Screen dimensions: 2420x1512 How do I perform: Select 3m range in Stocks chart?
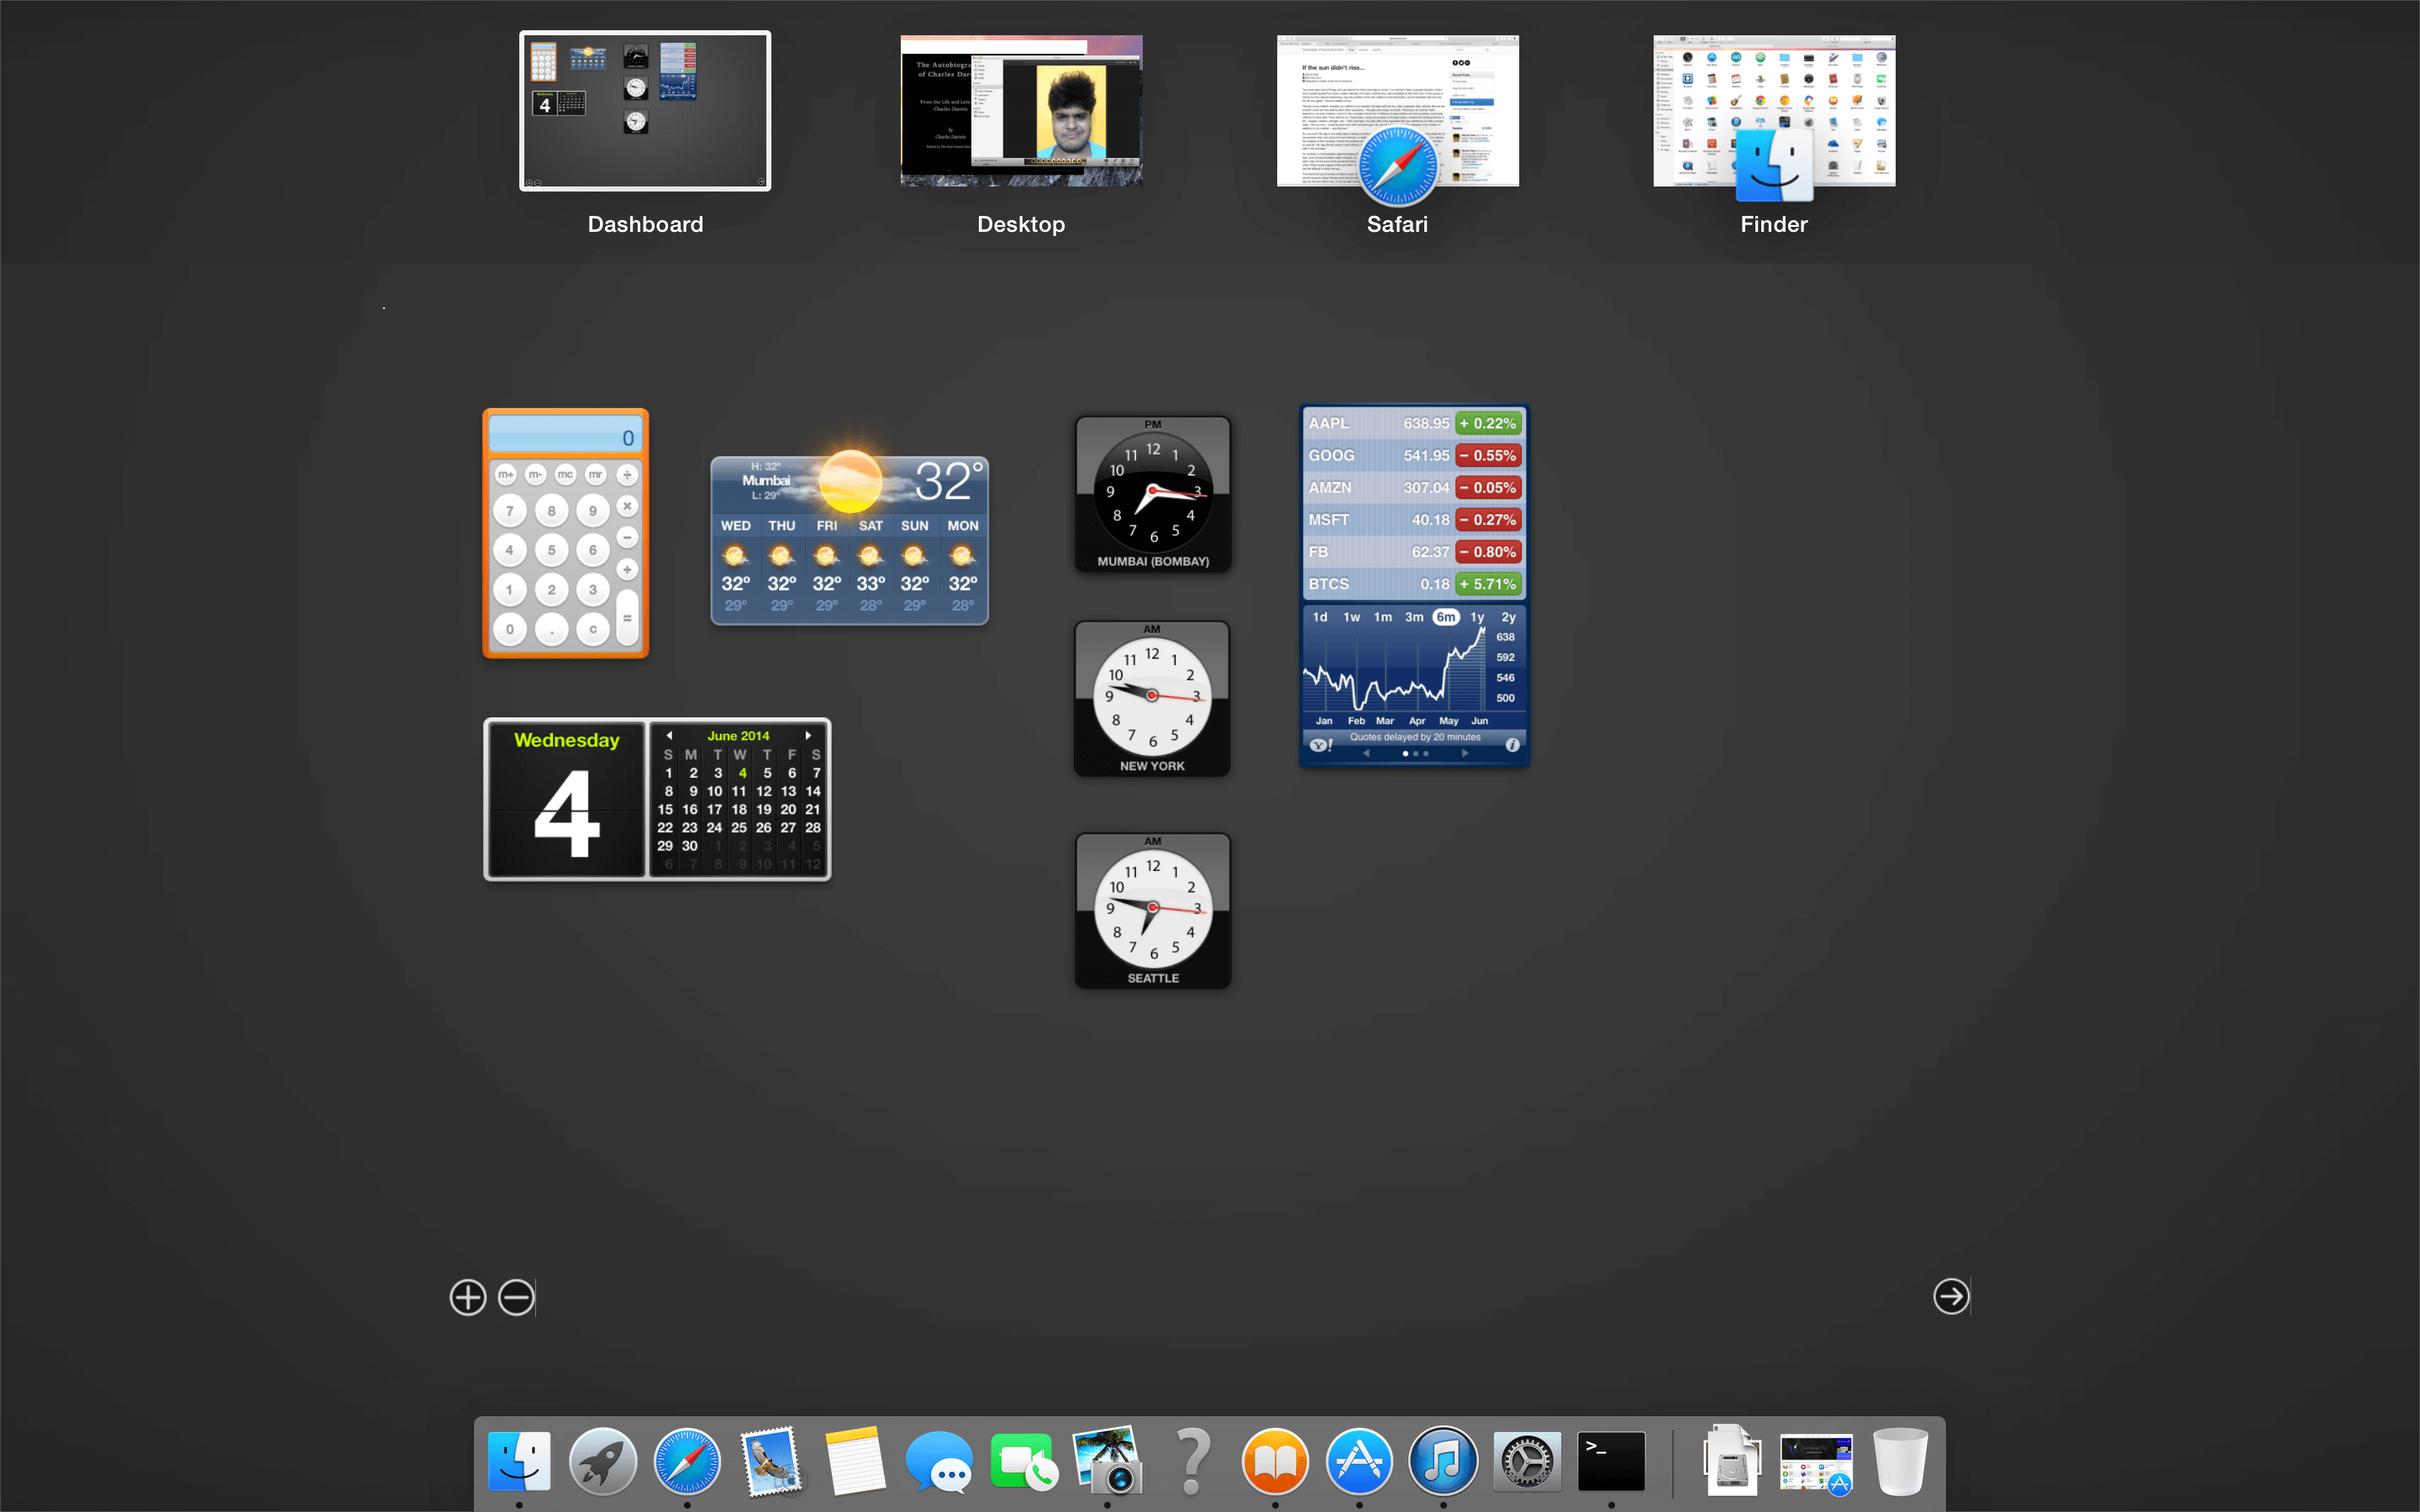point(1414,617)
